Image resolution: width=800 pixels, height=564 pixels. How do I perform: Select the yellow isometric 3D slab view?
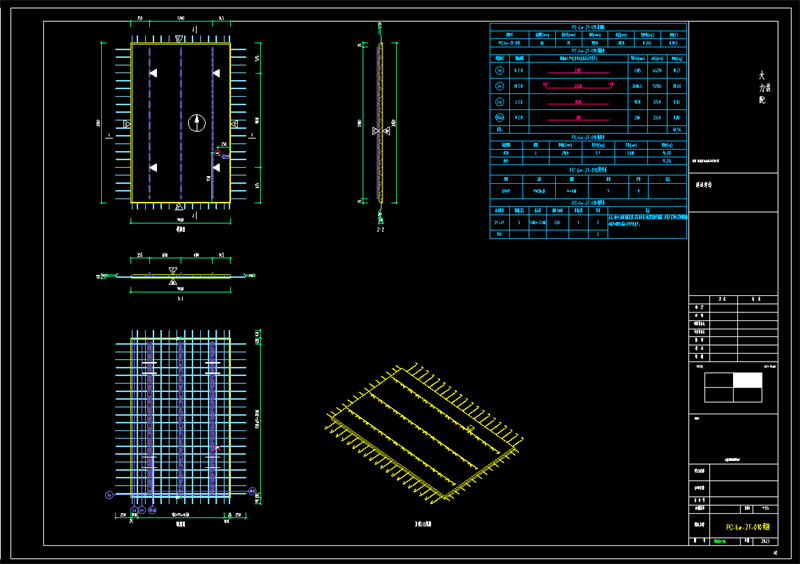[x=424, y=434]
